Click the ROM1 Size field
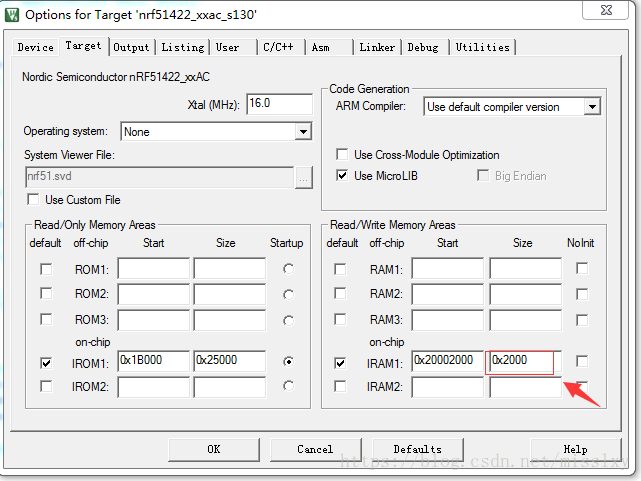This screenshot has width=641, height=481. 230,268
